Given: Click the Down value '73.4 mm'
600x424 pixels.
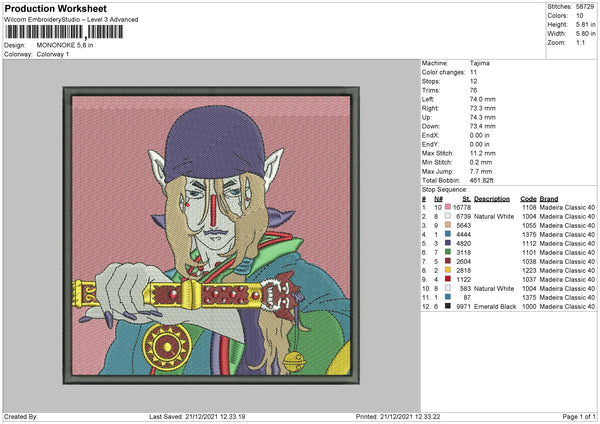Looking at the screenshot, I should coord(483,126).
